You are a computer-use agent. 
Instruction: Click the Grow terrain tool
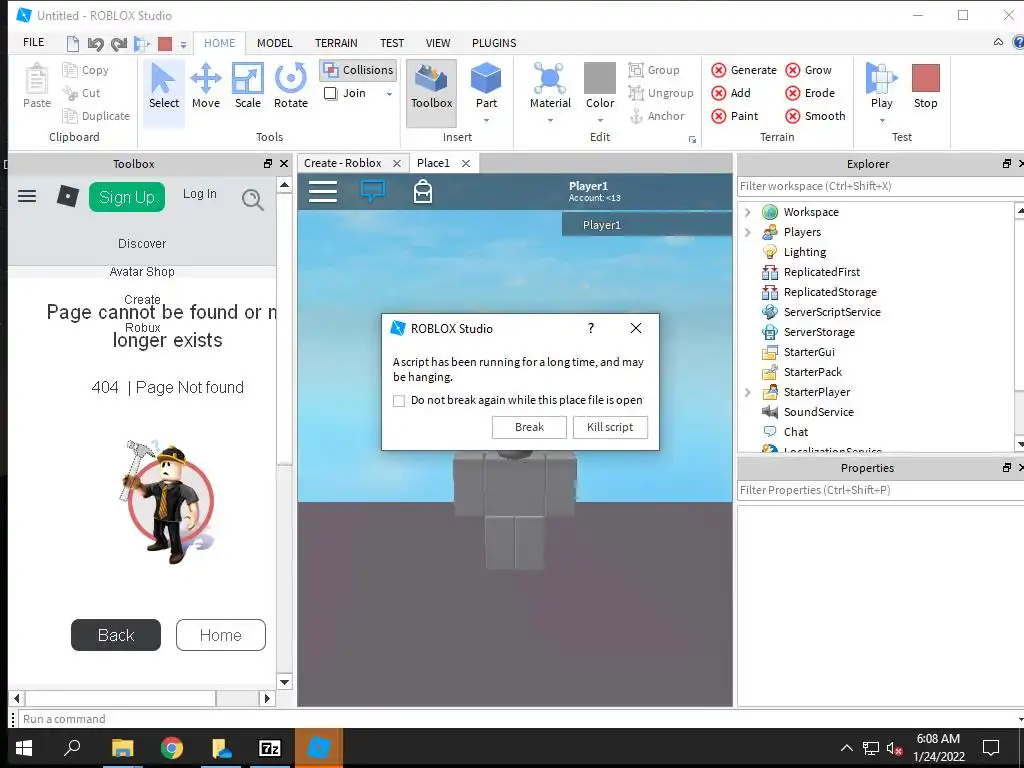(809, 70)
